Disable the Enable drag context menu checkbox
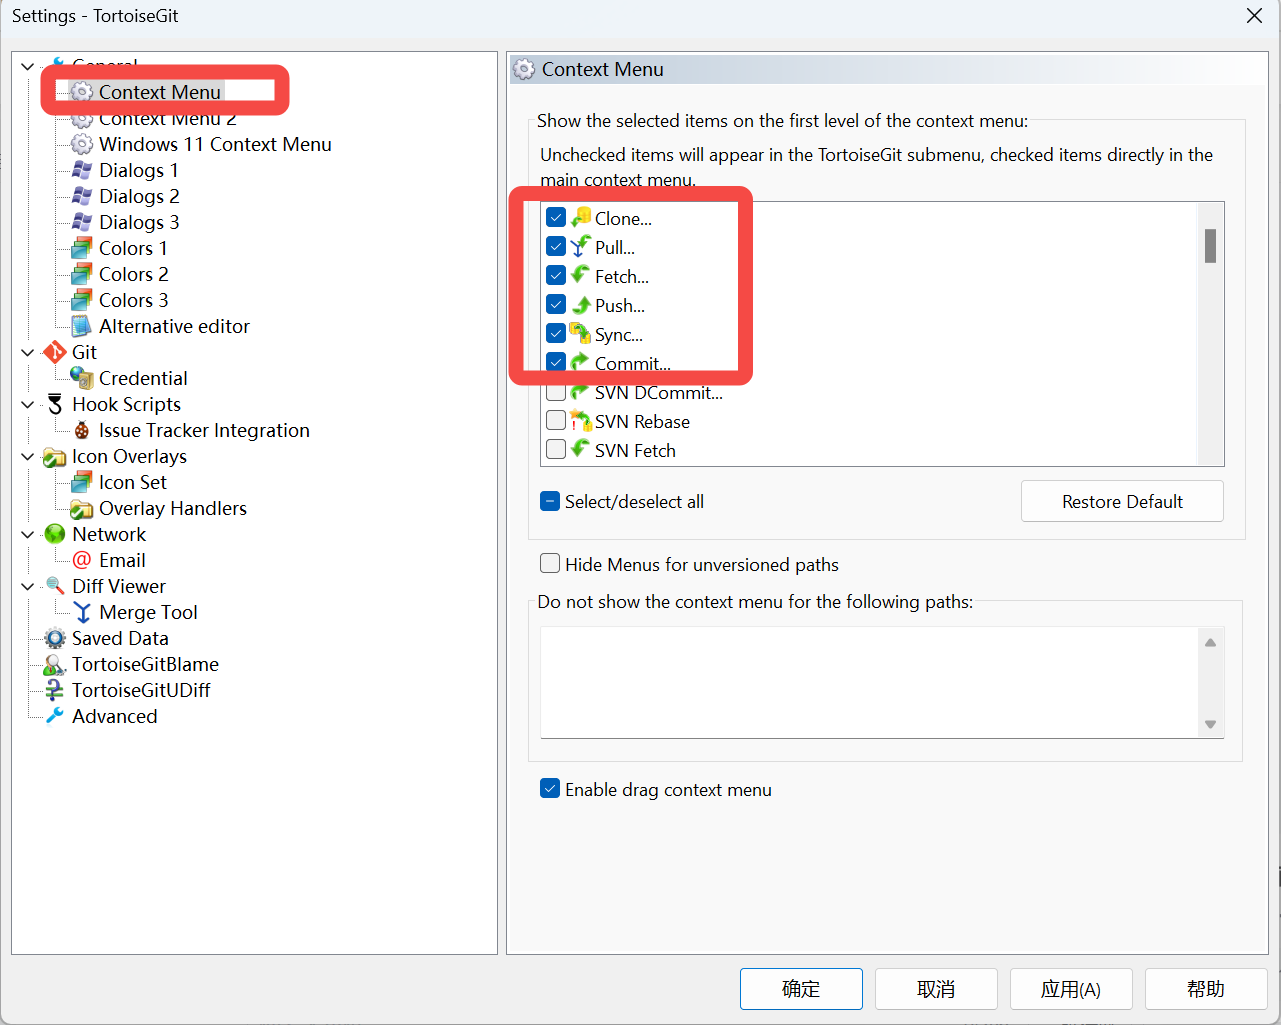1281x1025 pixels. click(550, 788)
